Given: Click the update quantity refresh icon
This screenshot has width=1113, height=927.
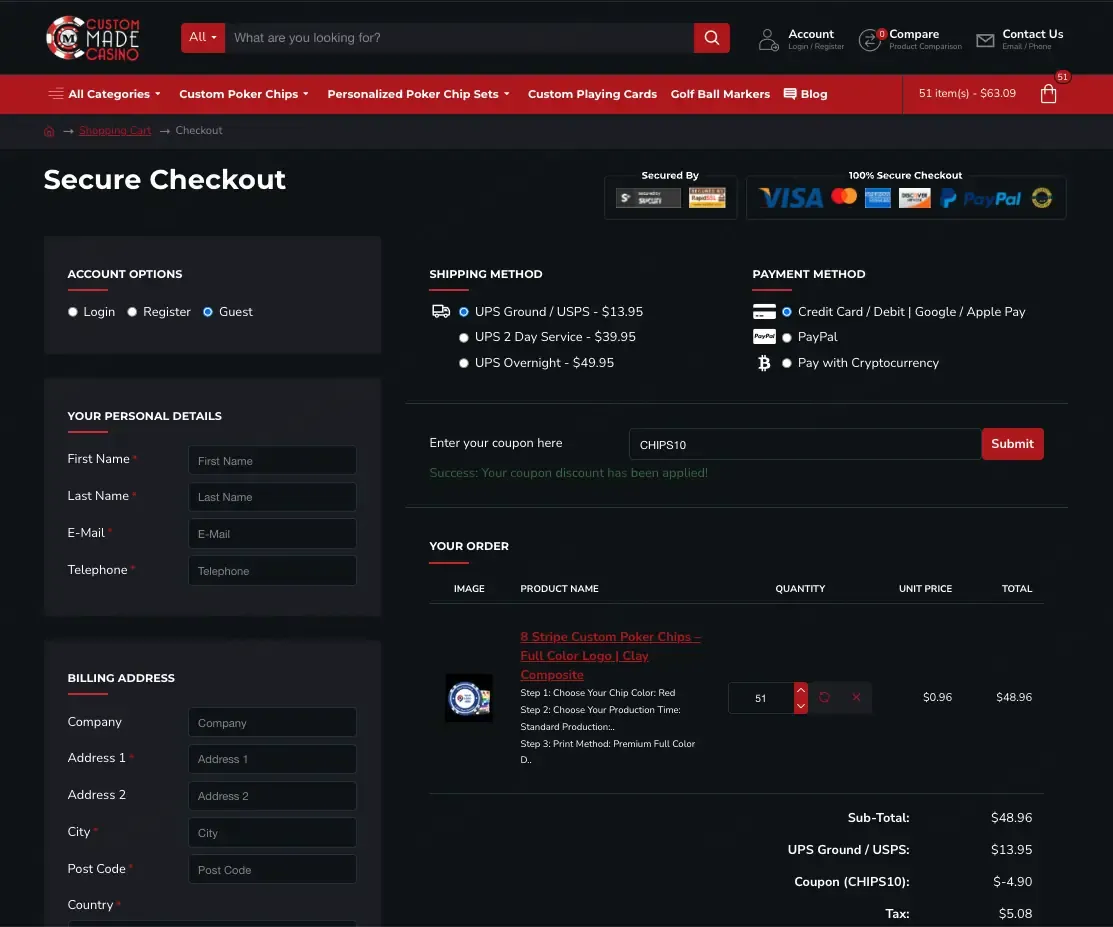Looking at the screenshot, I should (x=824, y=697).
